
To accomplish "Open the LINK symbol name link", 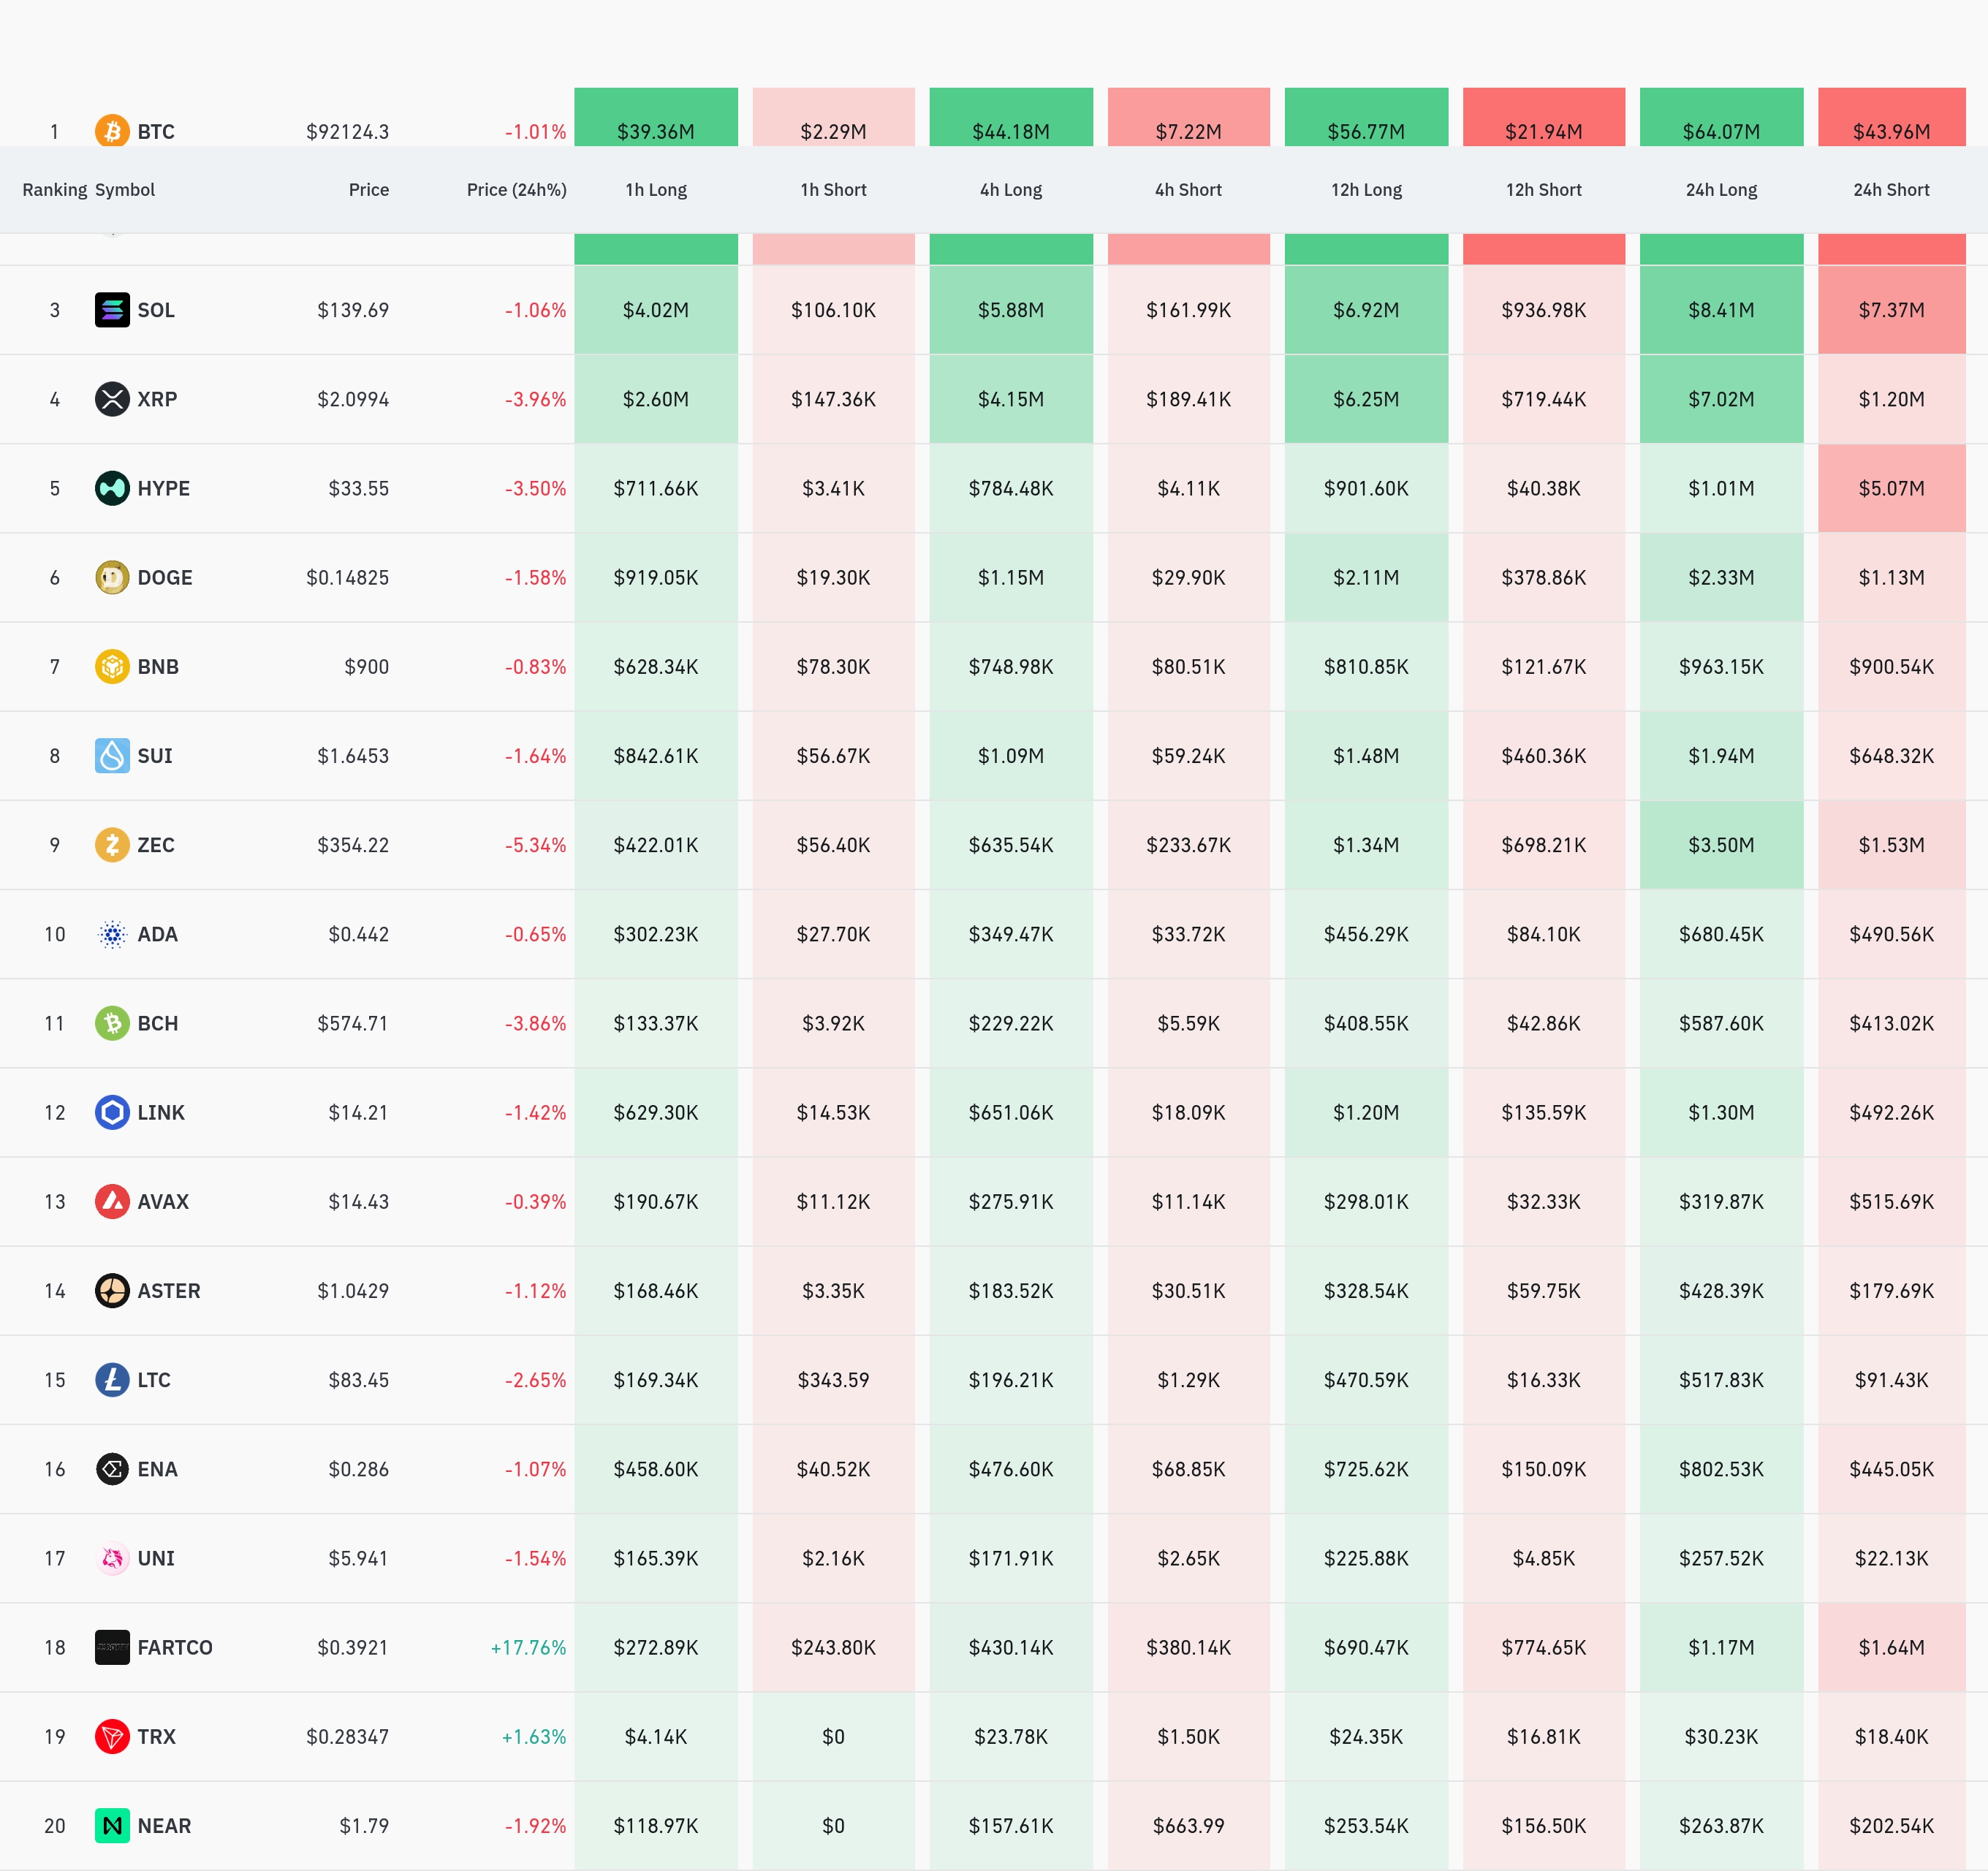I will (161, 1112).
